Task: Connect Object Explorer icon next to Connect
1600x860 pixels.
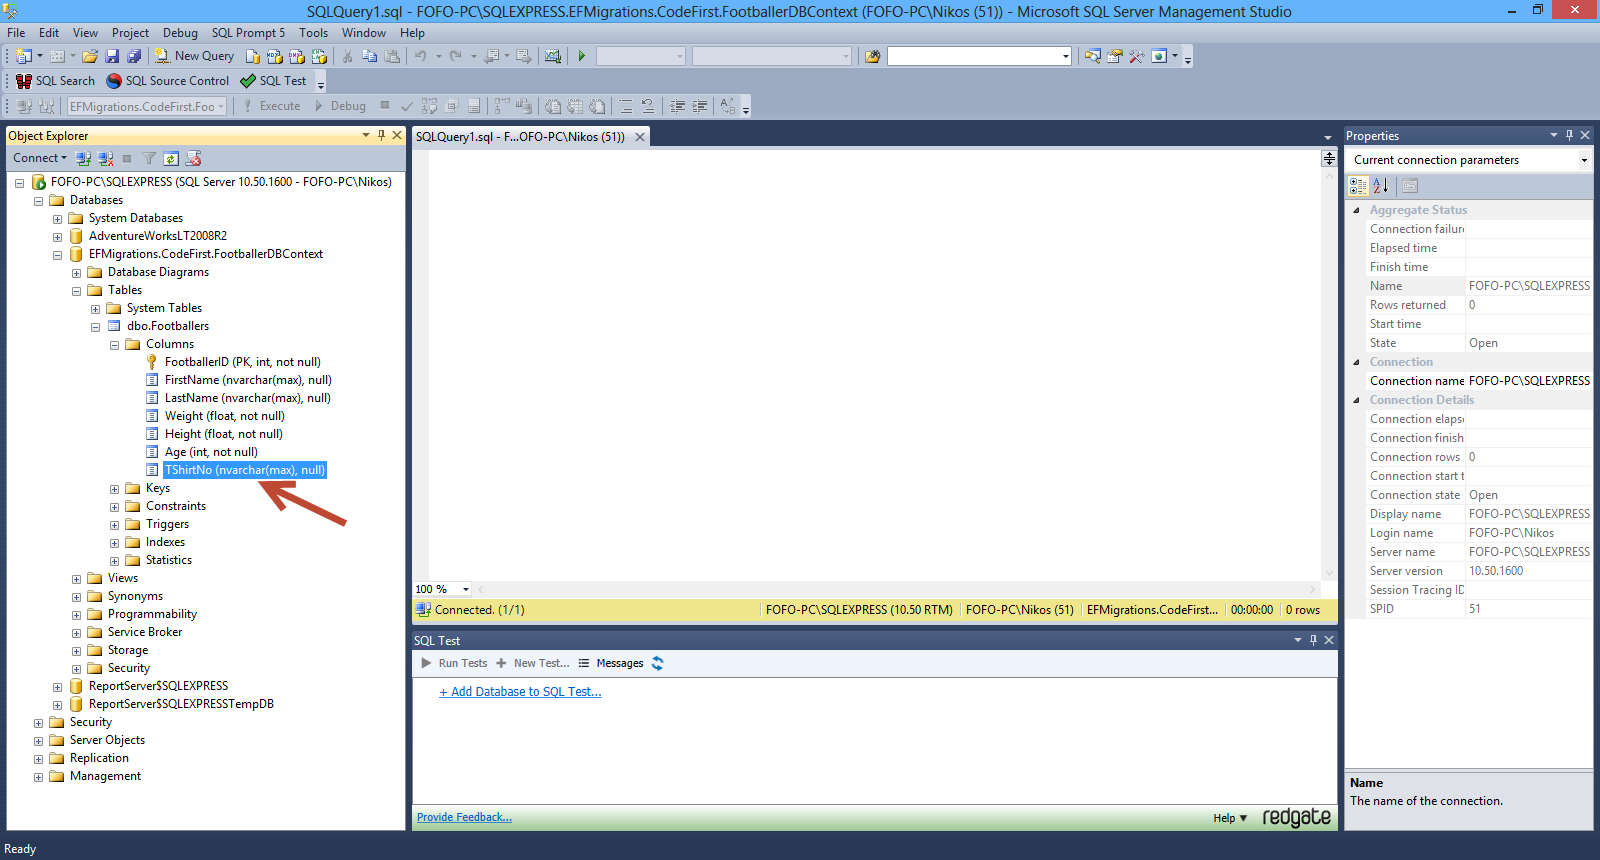Action: (x=84, y=158)
